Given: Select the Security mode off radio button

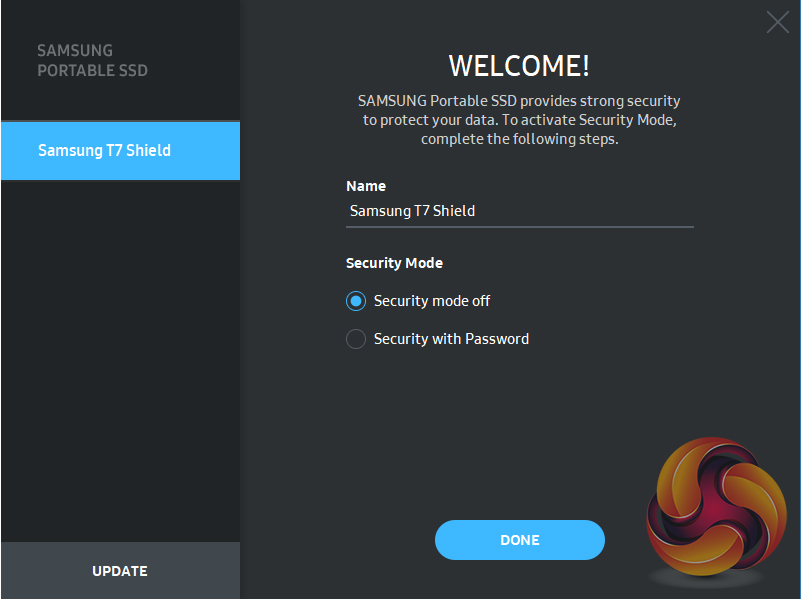Looking at the screenshot, I should (x=356, y=301).
